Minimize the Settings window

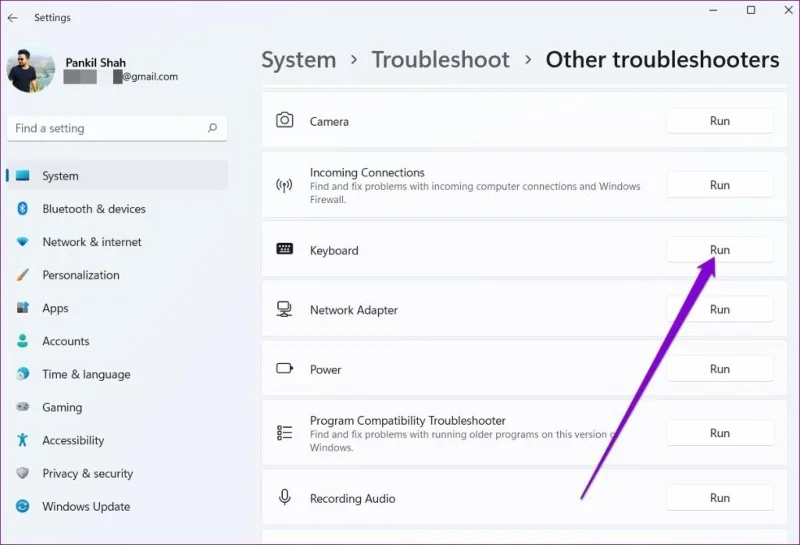(713, 10)
